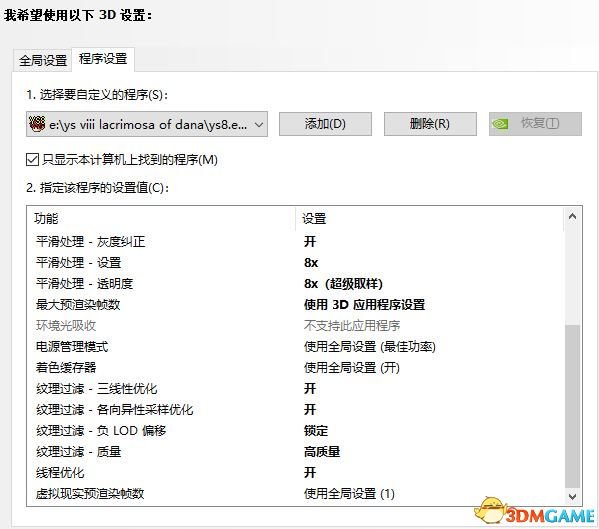Click the scrollbar up arrow in settings list
The height and width of the screenshot is (529, 599).
click(572, 217)
